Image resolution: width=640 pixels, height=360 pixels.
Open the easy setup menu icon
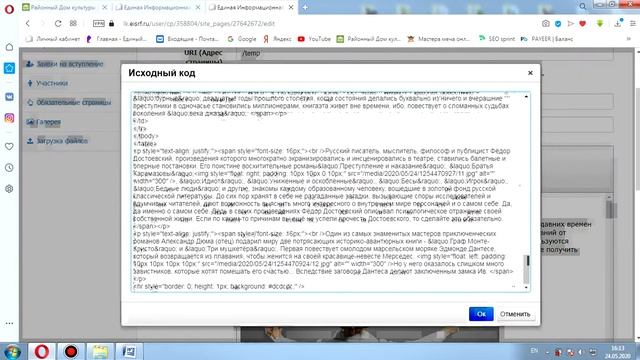pyautogui.click(x=633, y=24)
